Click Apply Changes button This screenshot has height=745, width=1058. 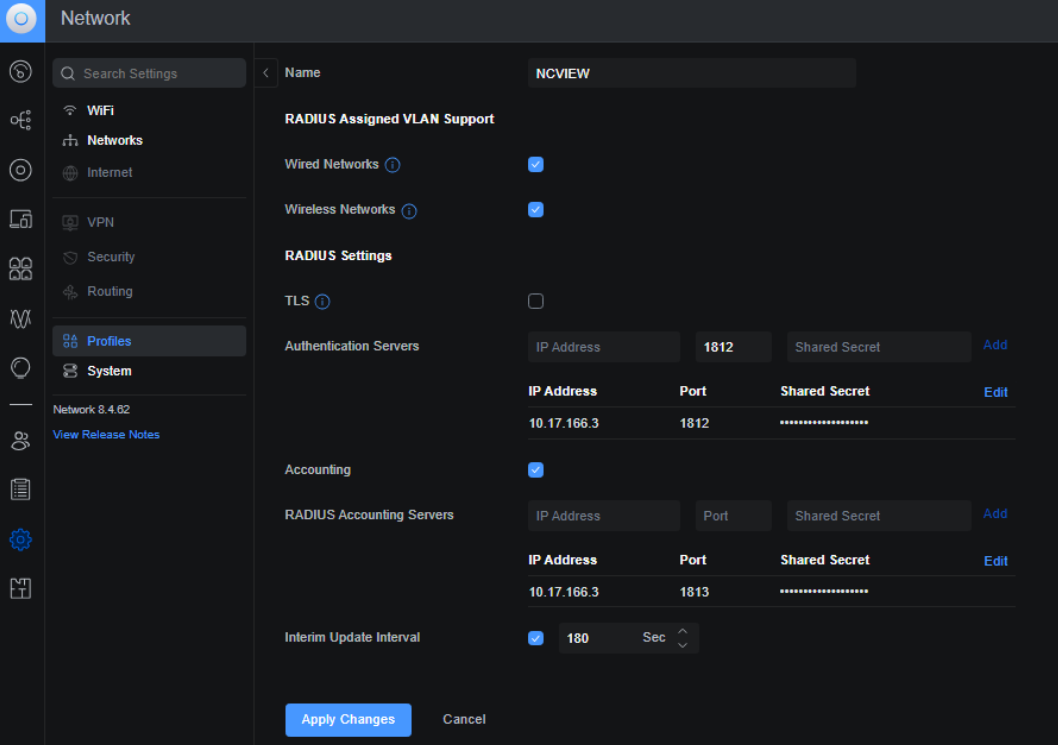coord(348,720)
